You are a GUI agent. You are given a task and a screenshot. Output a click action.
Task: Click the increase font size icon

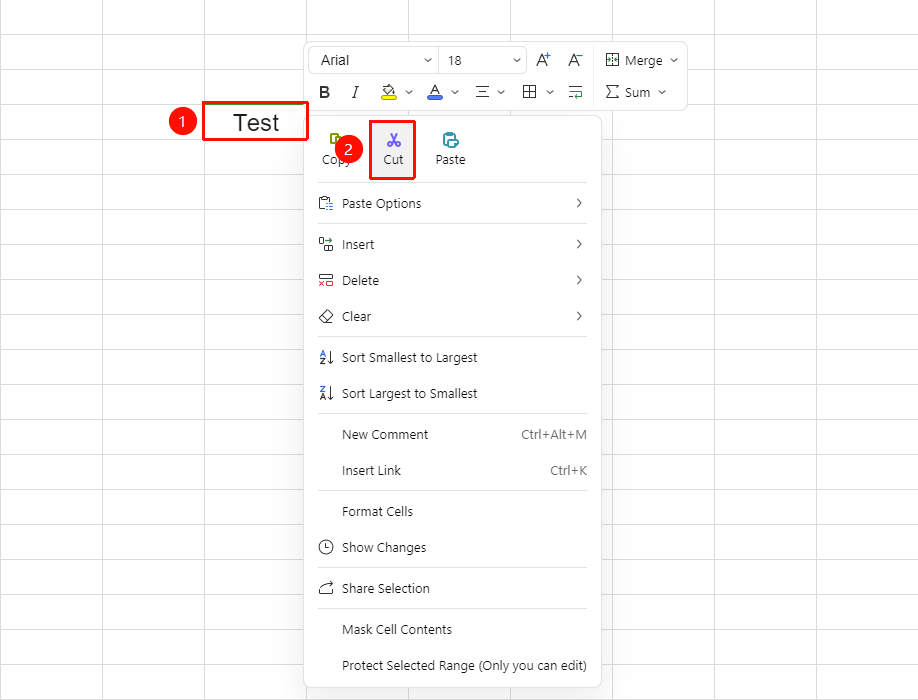(x=543, y=60)
